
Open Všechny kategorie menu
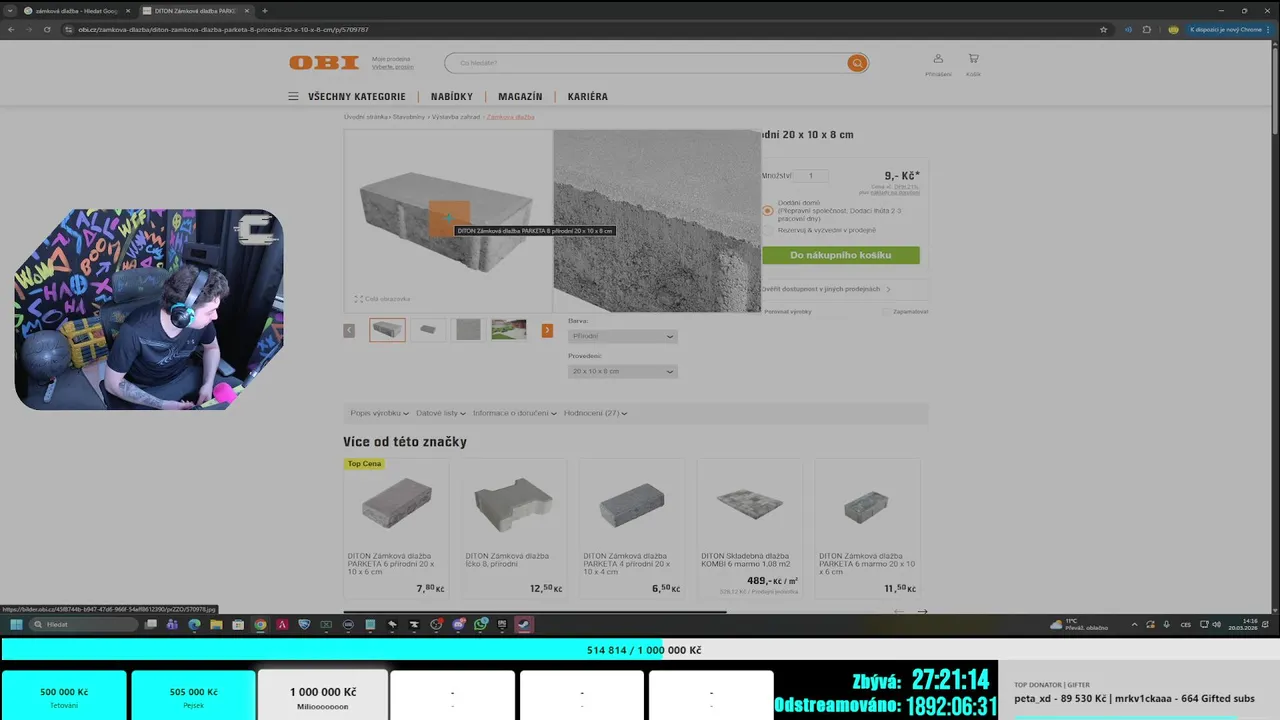(357, 97)
